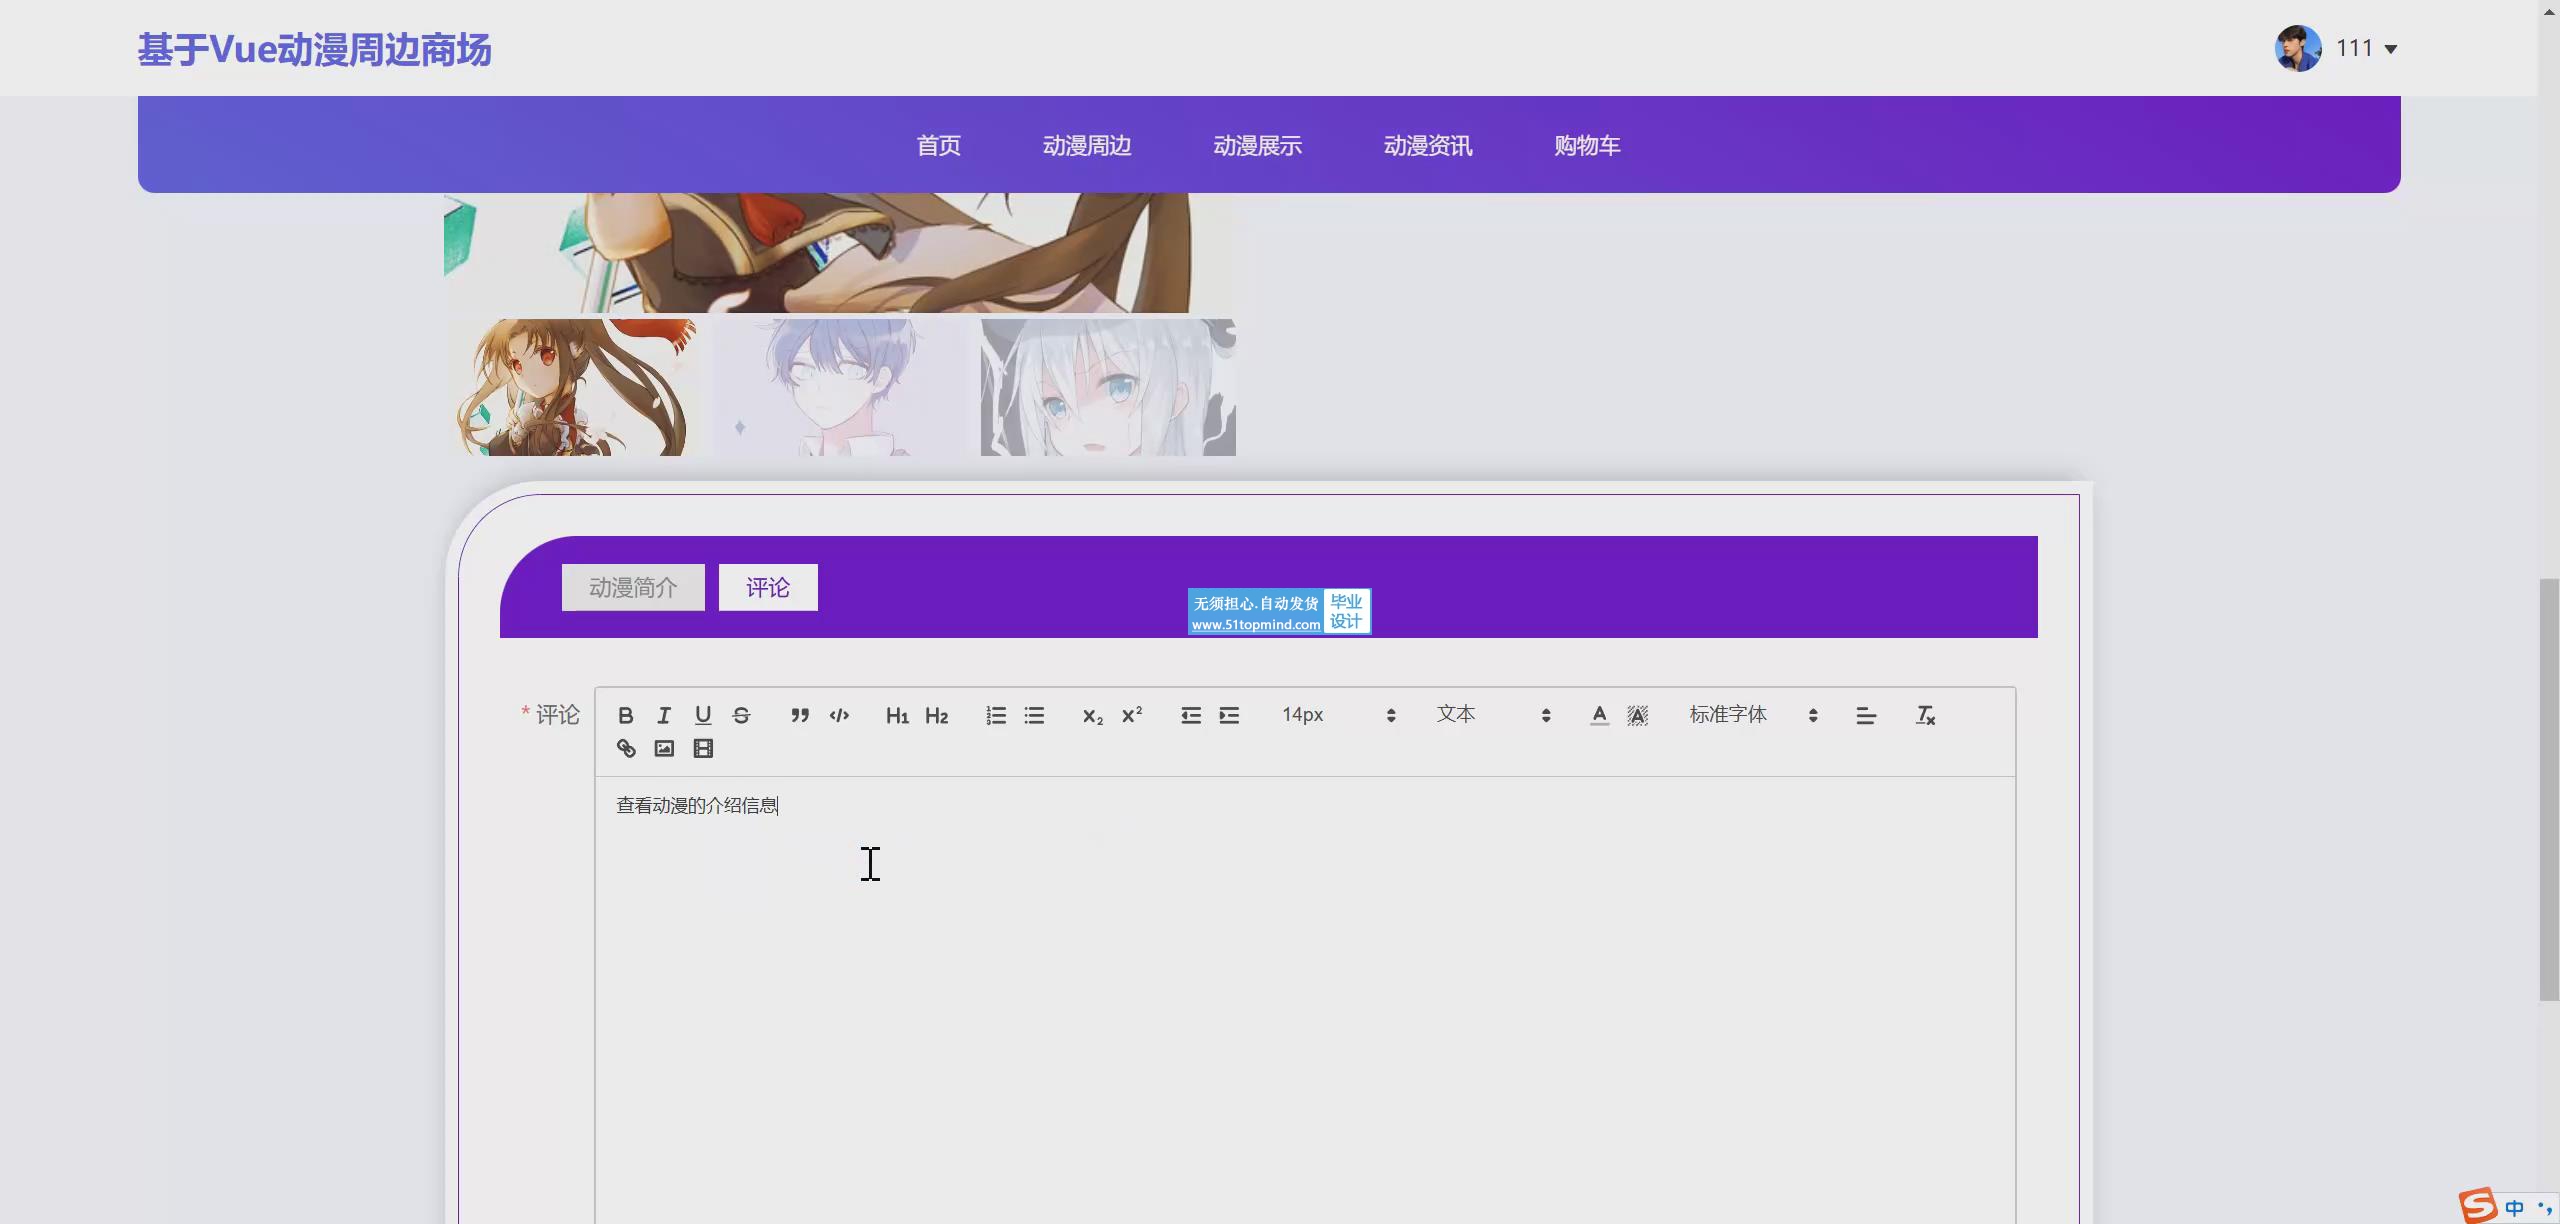Create a bulleted list

click(x=1034, y=715)
